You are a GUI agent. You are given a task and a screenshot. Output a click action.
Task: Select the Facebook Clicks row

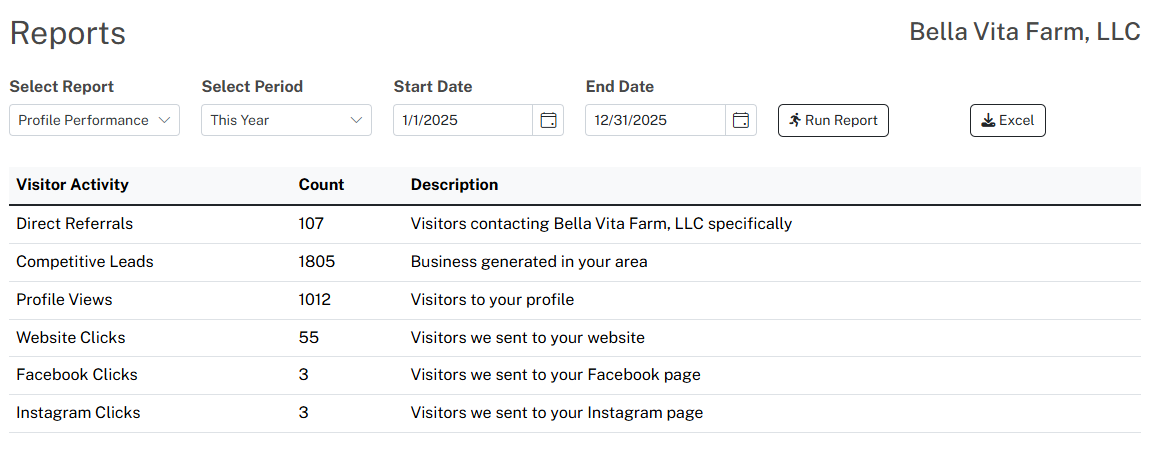(575, 375)
